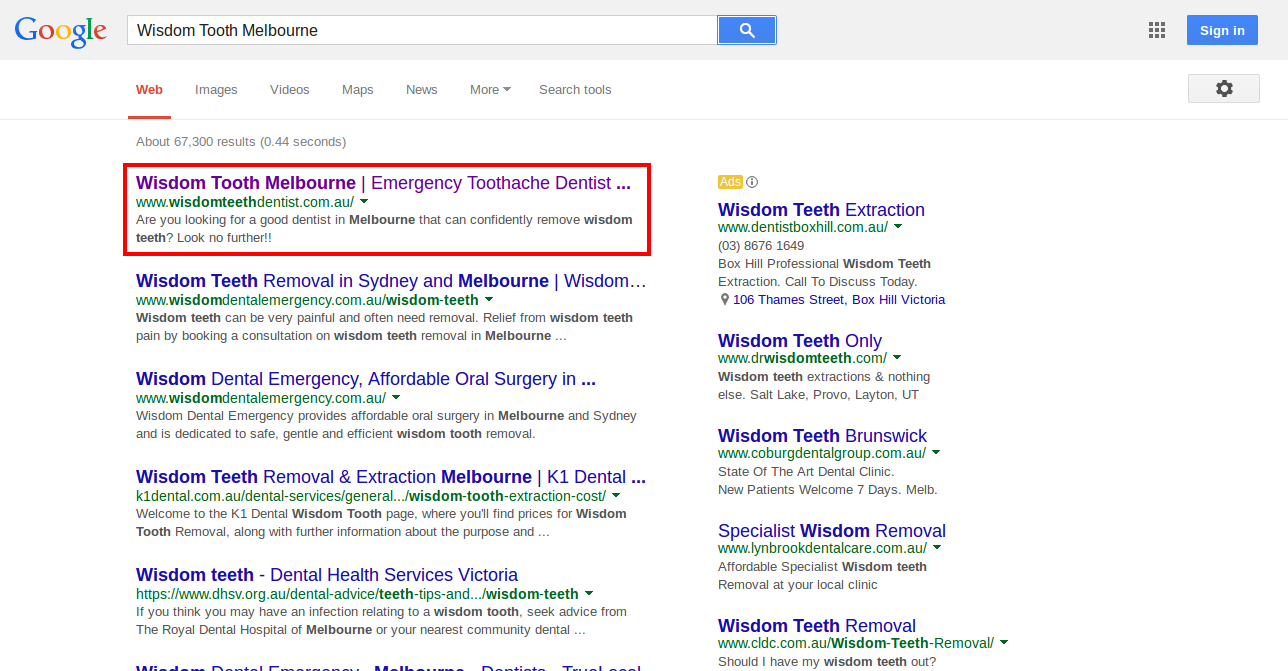Click snippet 'Are you looking for a good dentist'
This screenshot has width=1288, height=671.
pyautogui.click(x=384, y=229)
